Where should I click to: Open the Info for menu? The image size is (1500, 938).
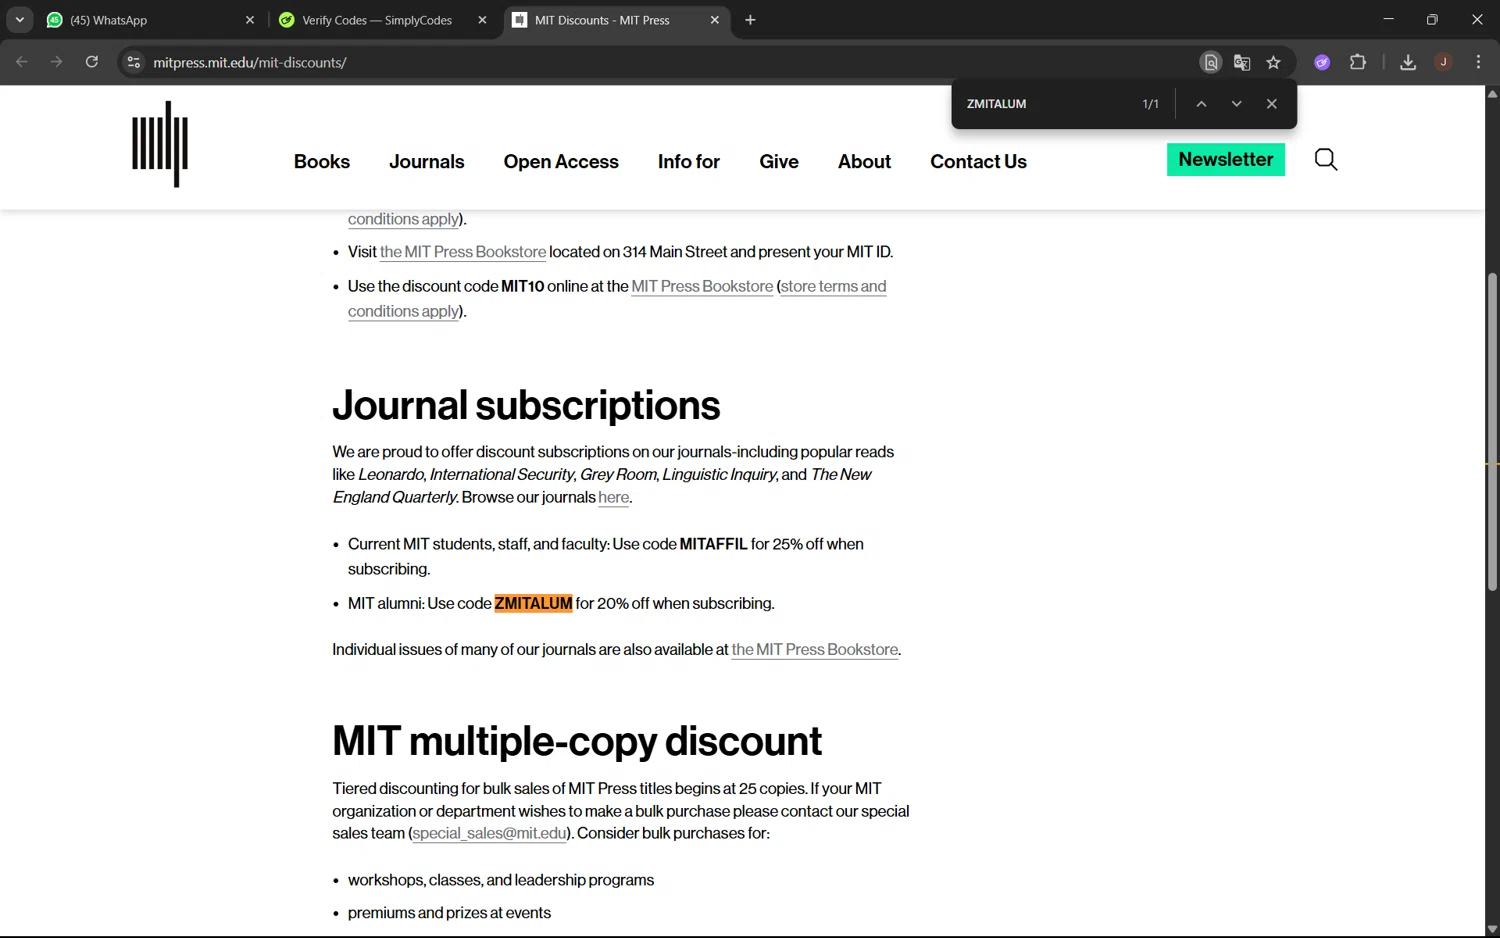click(689, 162)
